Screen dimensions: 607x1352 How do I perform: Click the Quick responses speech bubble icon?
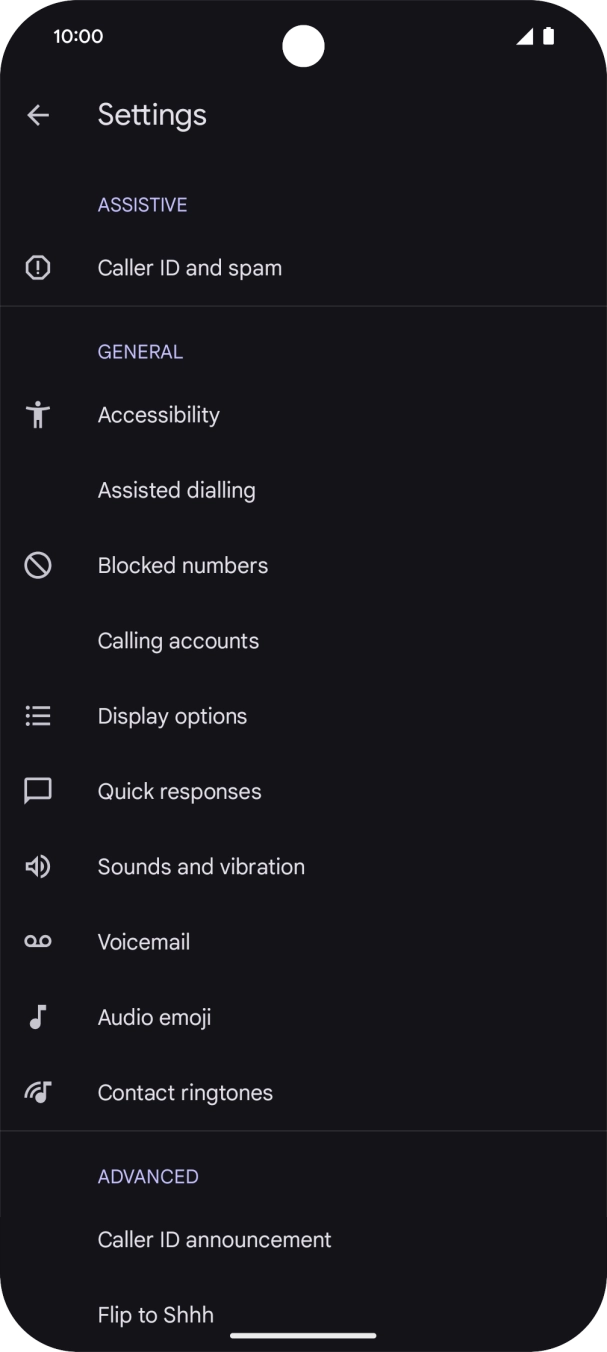pyautogui.click(x=37, y=791)
